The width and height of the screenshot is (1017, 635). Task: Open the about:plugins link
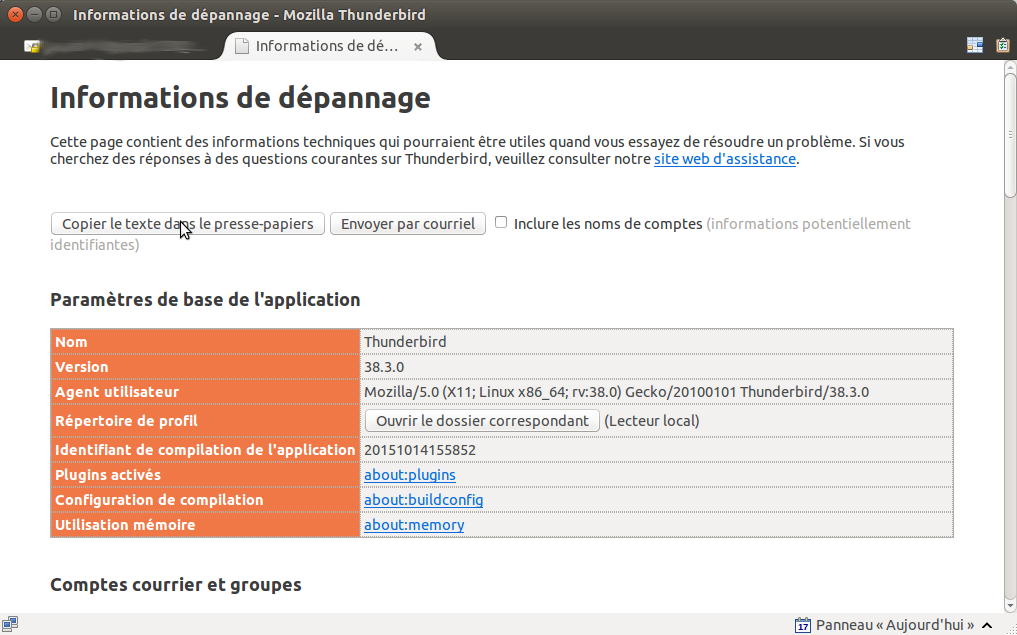tap(409, 475)
